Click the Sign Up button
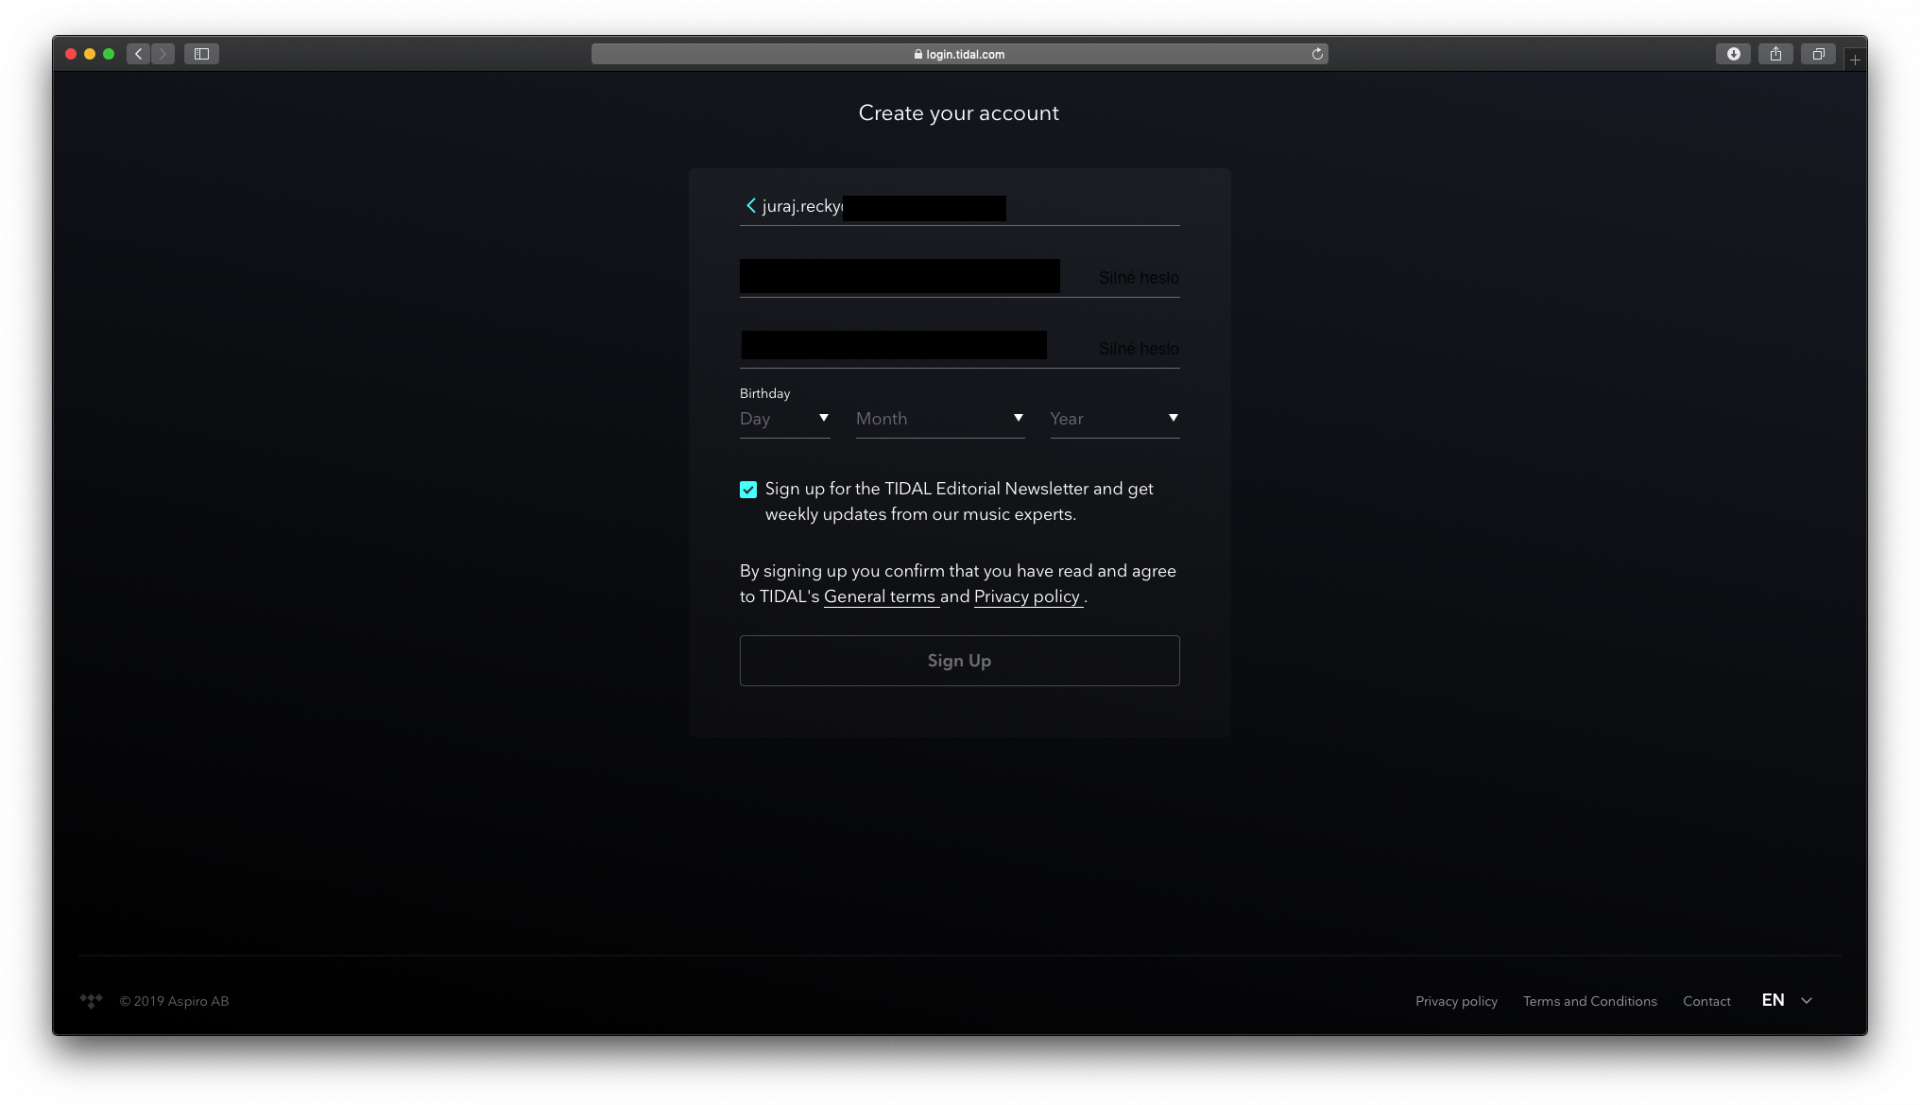1920x1105 pixels. coord(959,660)
